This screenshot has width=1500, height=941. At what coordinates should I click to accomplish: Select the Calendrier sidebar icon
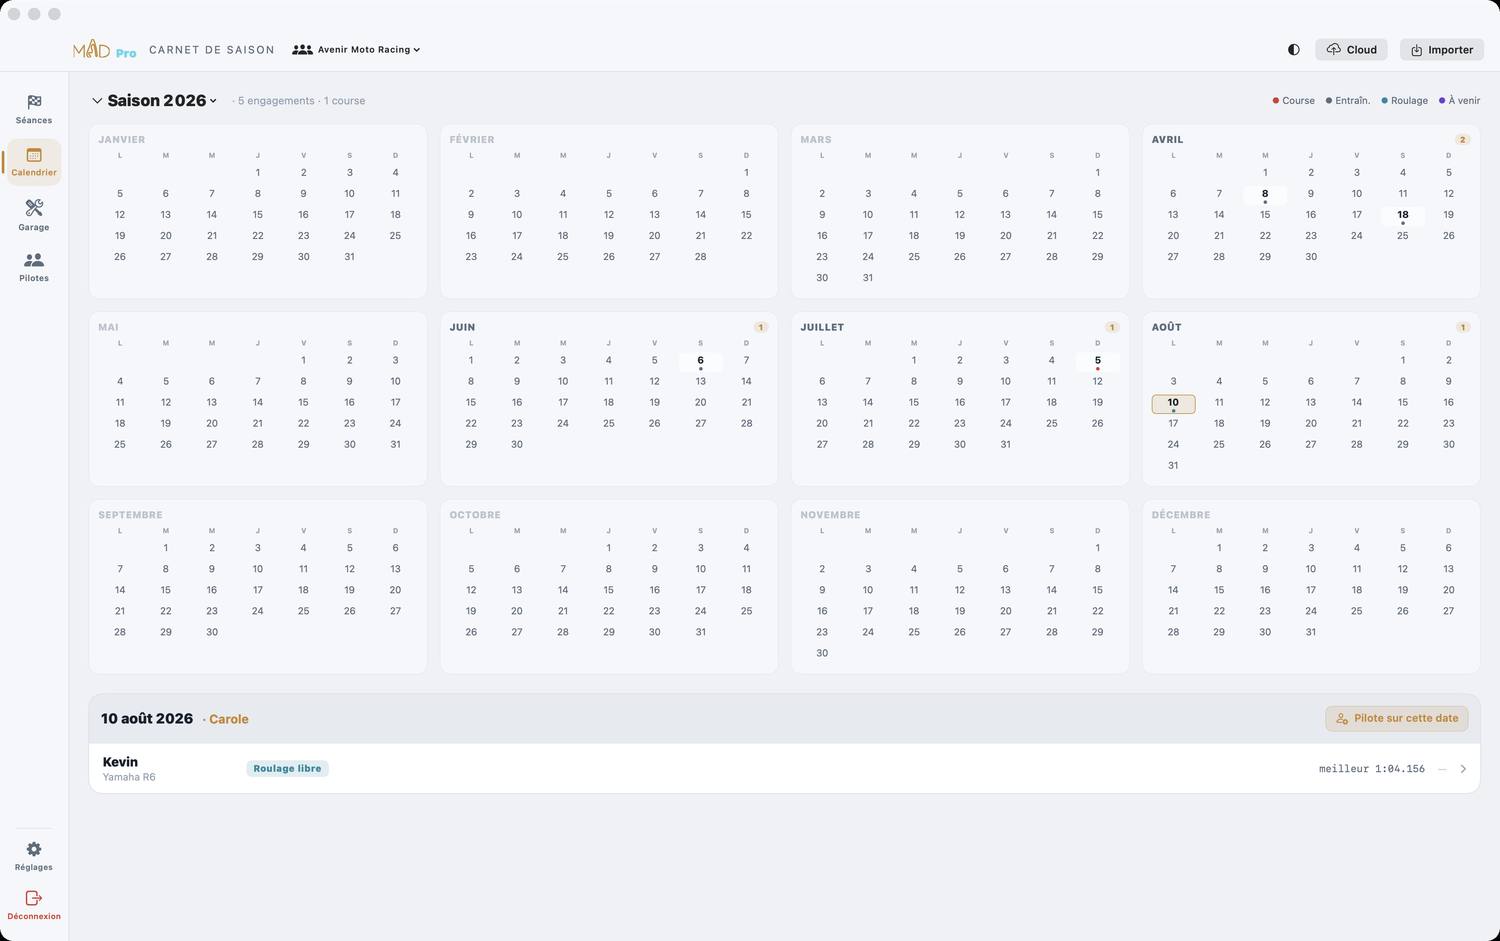coord(34,162)
